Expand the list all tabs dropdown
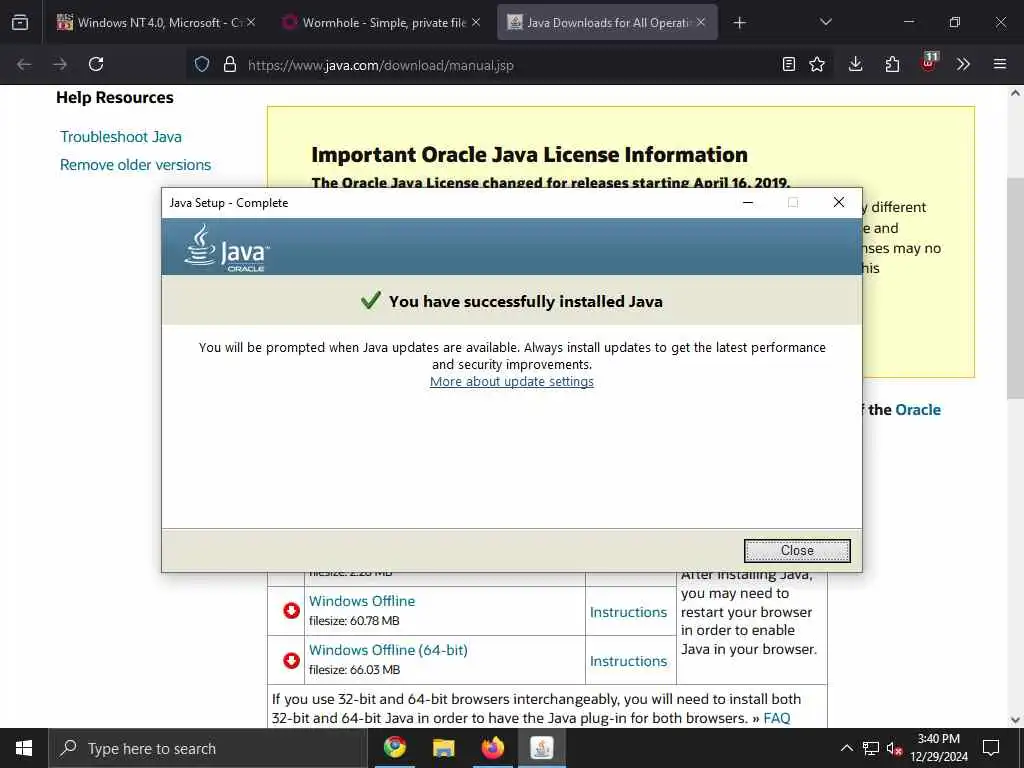This screenshot has height=768, width=1024. [825, 22]
